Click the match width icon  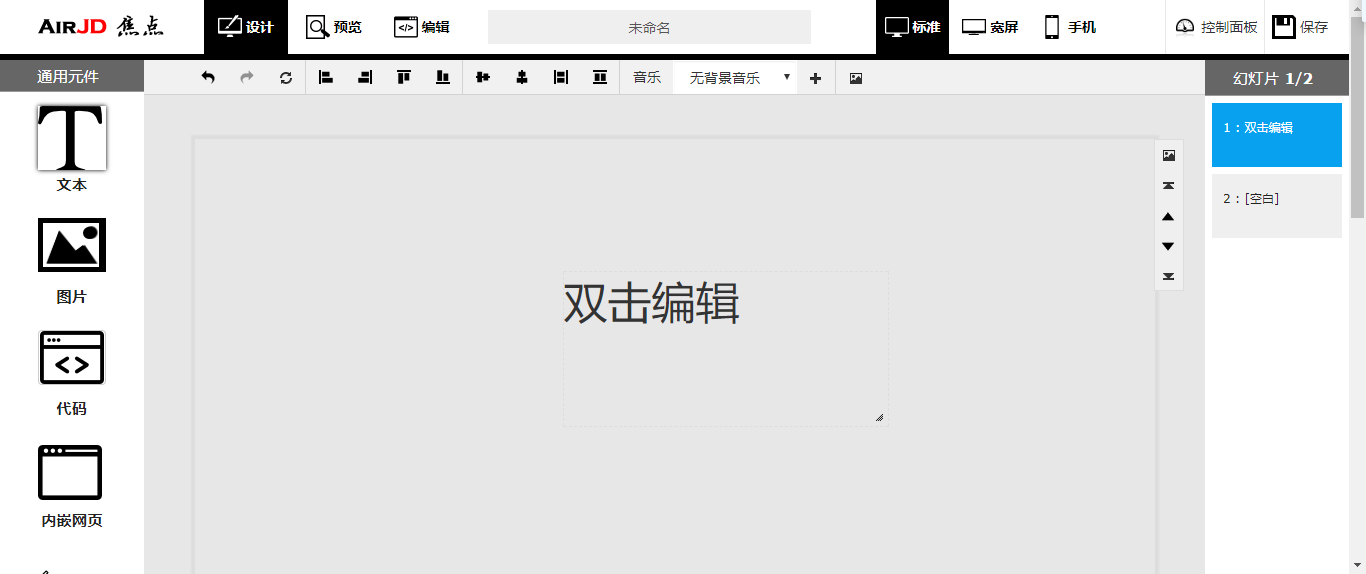(561, 78)
